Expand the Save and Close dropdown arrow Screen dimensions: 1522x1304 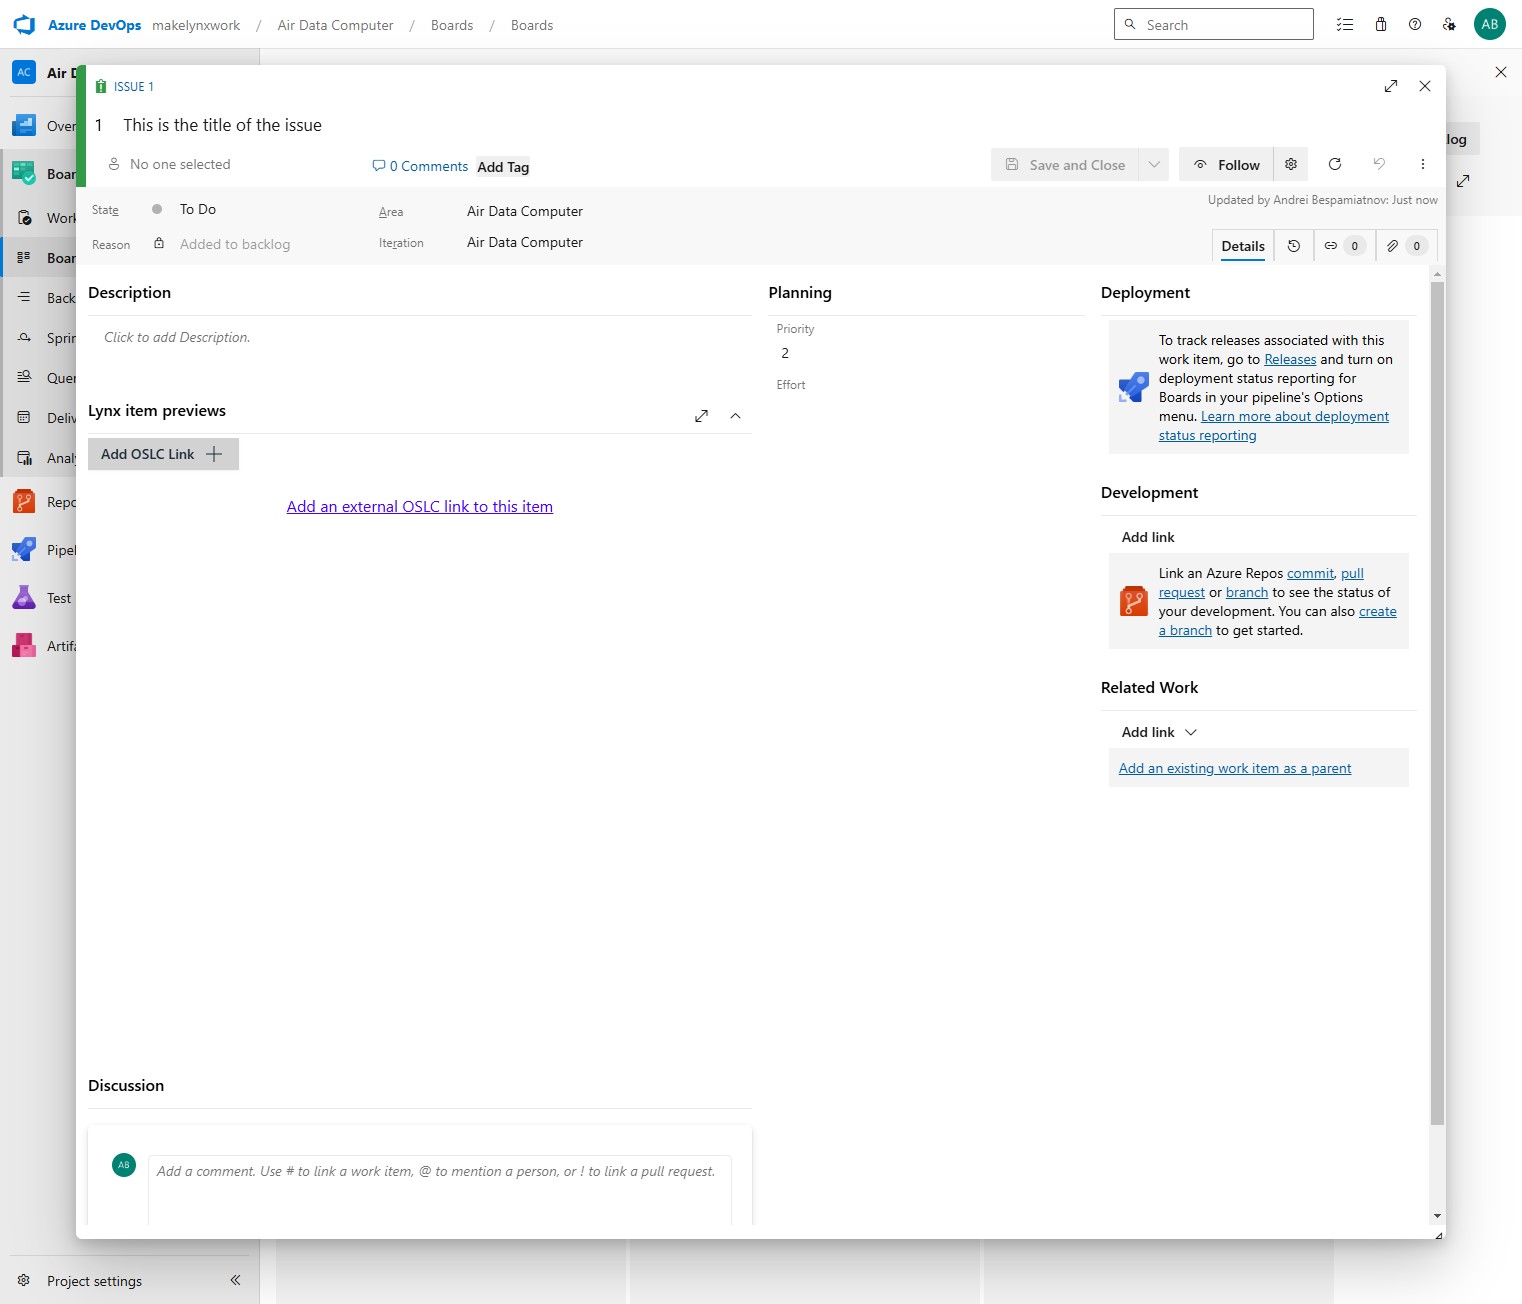point(1154,164)
